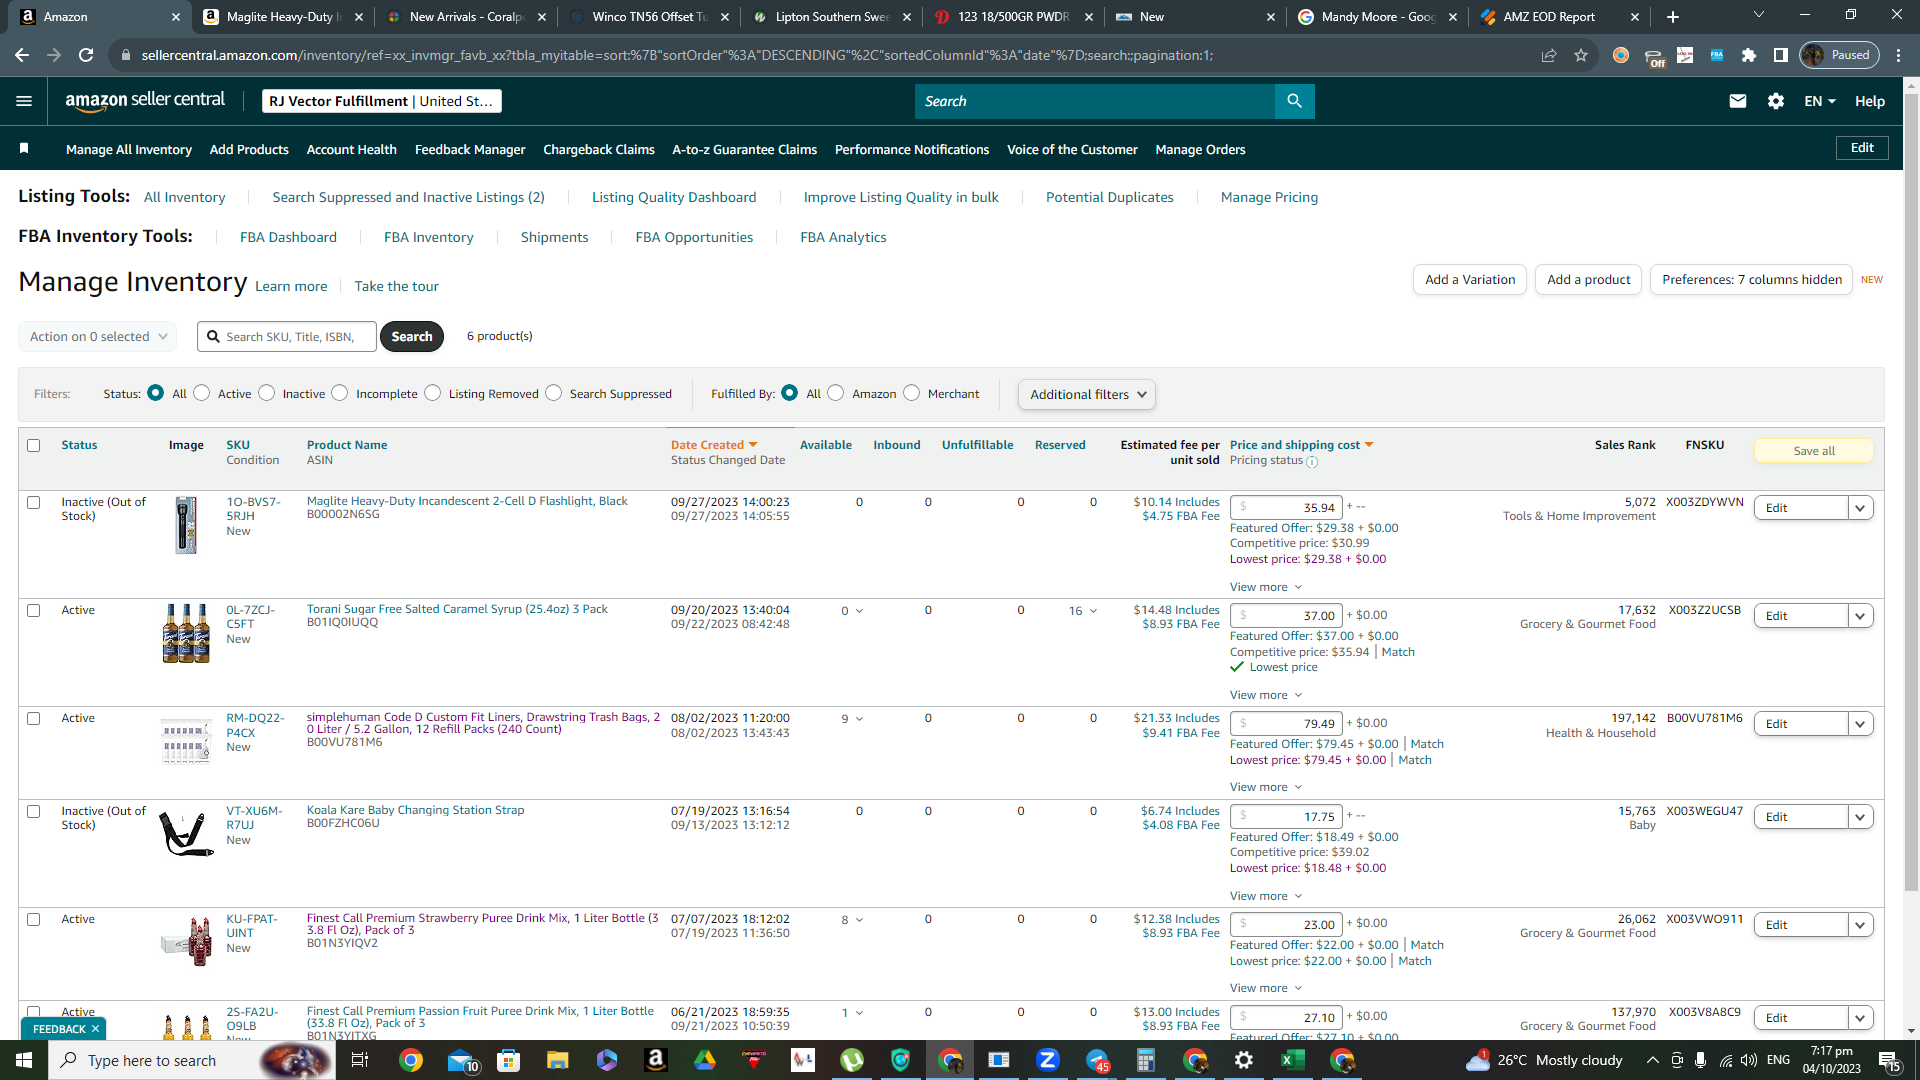Click the Torani syrup product thumbnail

(x=186, y=633)
